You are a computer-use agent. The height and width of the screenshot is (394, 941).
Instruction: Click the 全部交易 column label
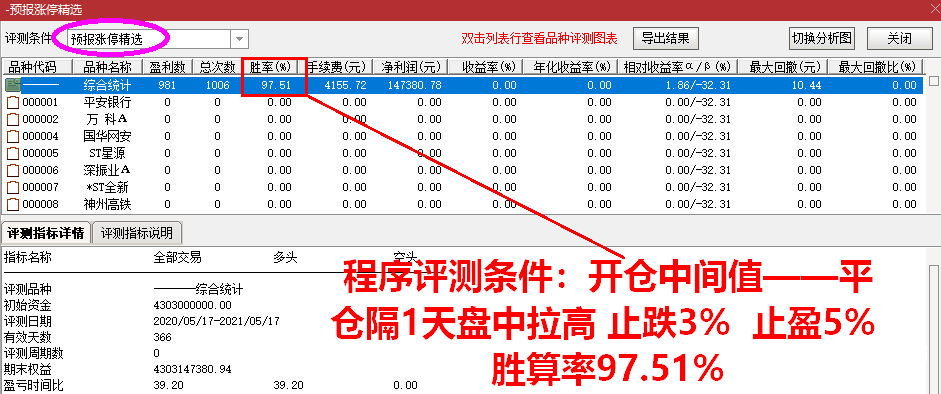pyautogui.click(x=178, y=258)
